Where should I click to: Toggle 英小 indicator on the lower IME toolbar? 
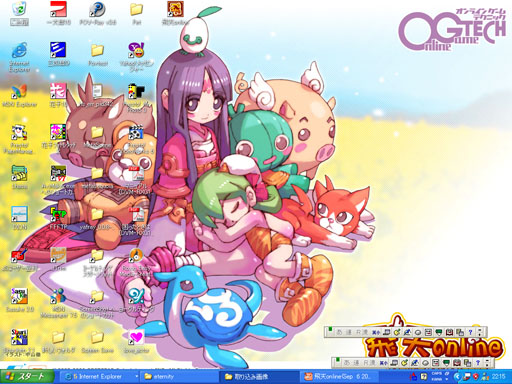coord(384,362)
